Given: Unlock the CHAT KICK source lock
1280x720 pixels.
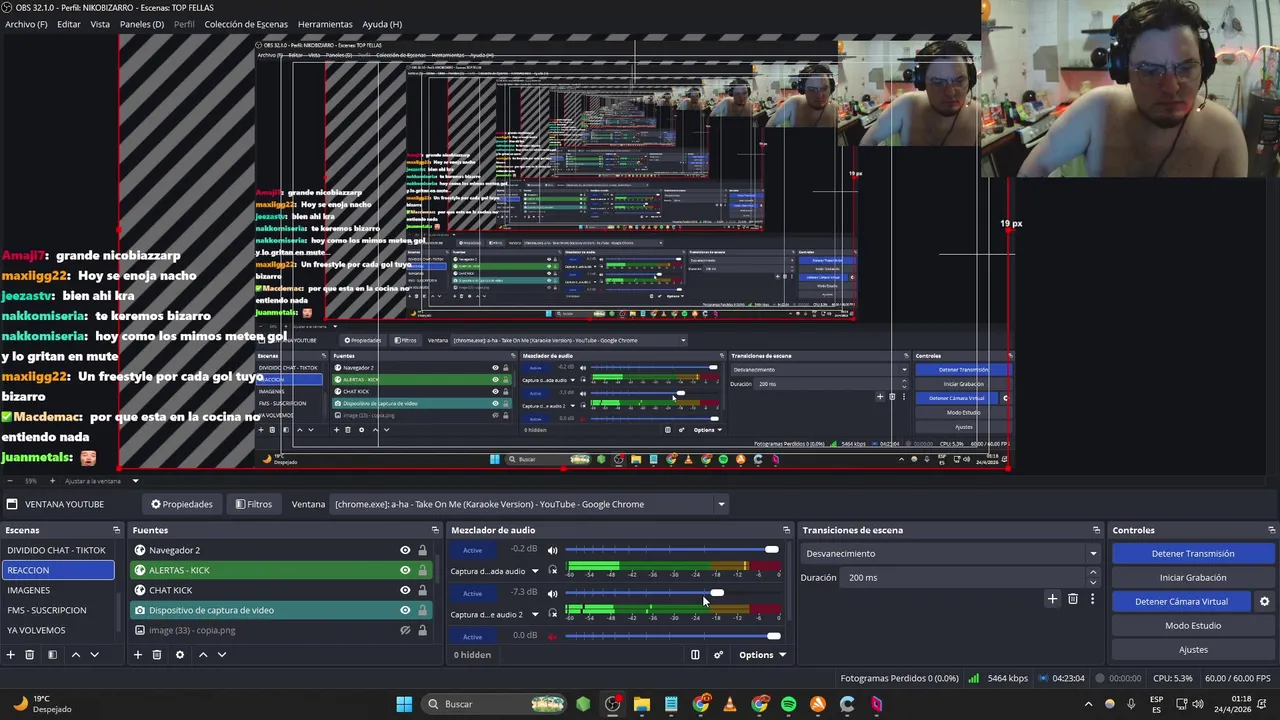Looking at the screenshot, I should 422,590.
